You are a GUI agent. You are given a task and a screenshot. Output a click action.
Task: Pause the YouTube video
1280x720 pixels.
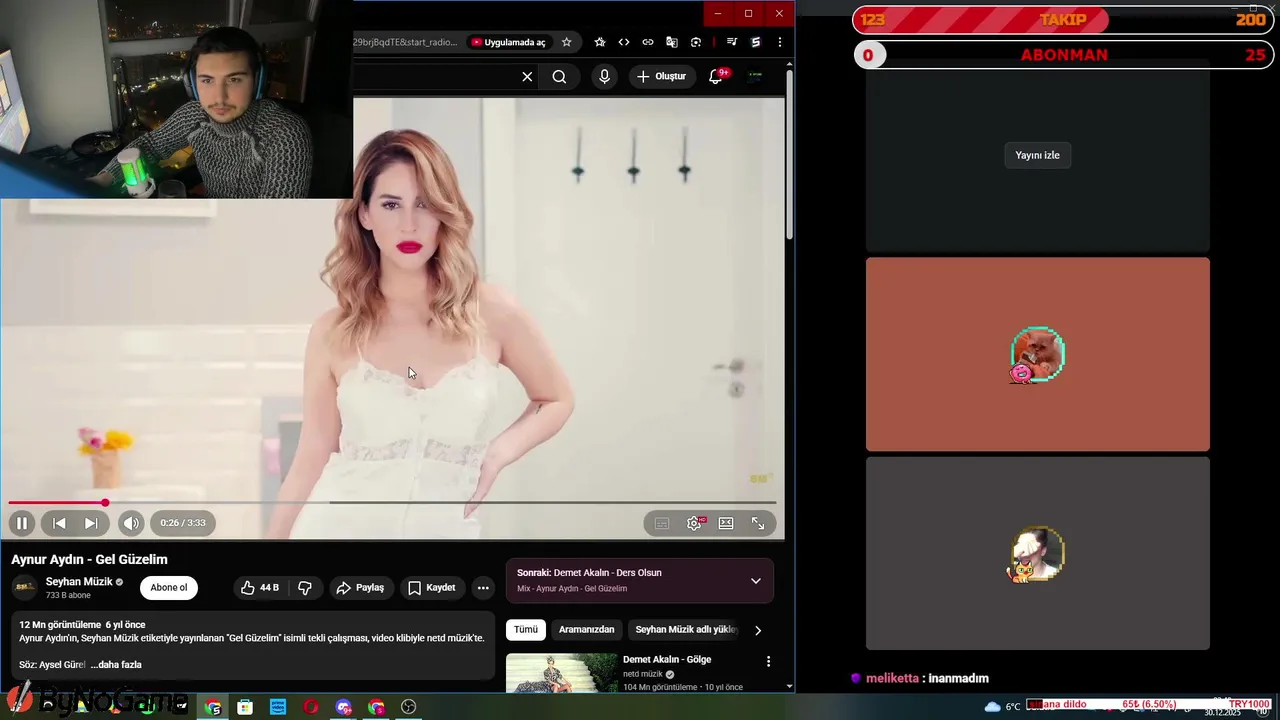point(21,523)
